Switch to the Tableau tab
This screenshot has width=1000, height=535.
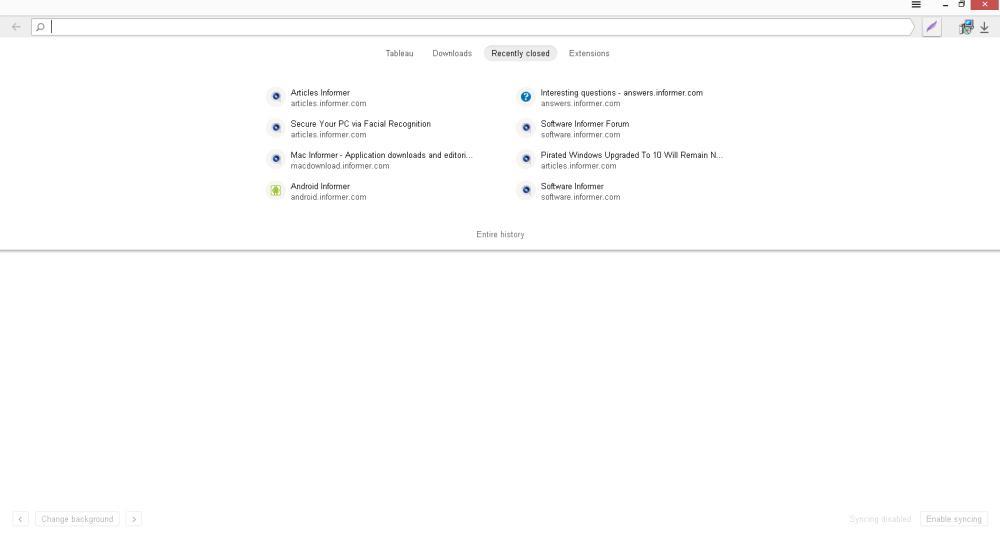pos(399,54)
